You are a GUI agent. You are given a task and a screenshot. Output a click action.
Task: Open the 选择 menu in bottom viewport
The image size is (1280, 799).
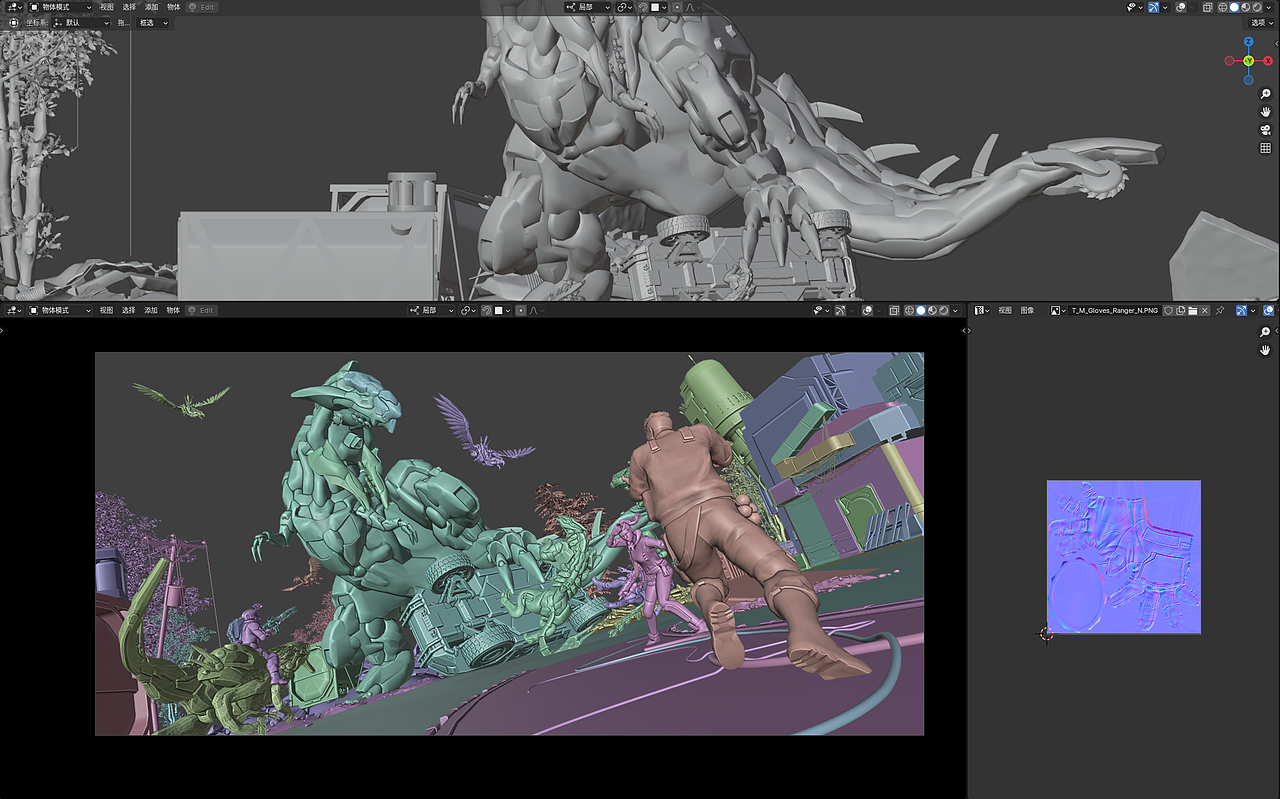129,310
